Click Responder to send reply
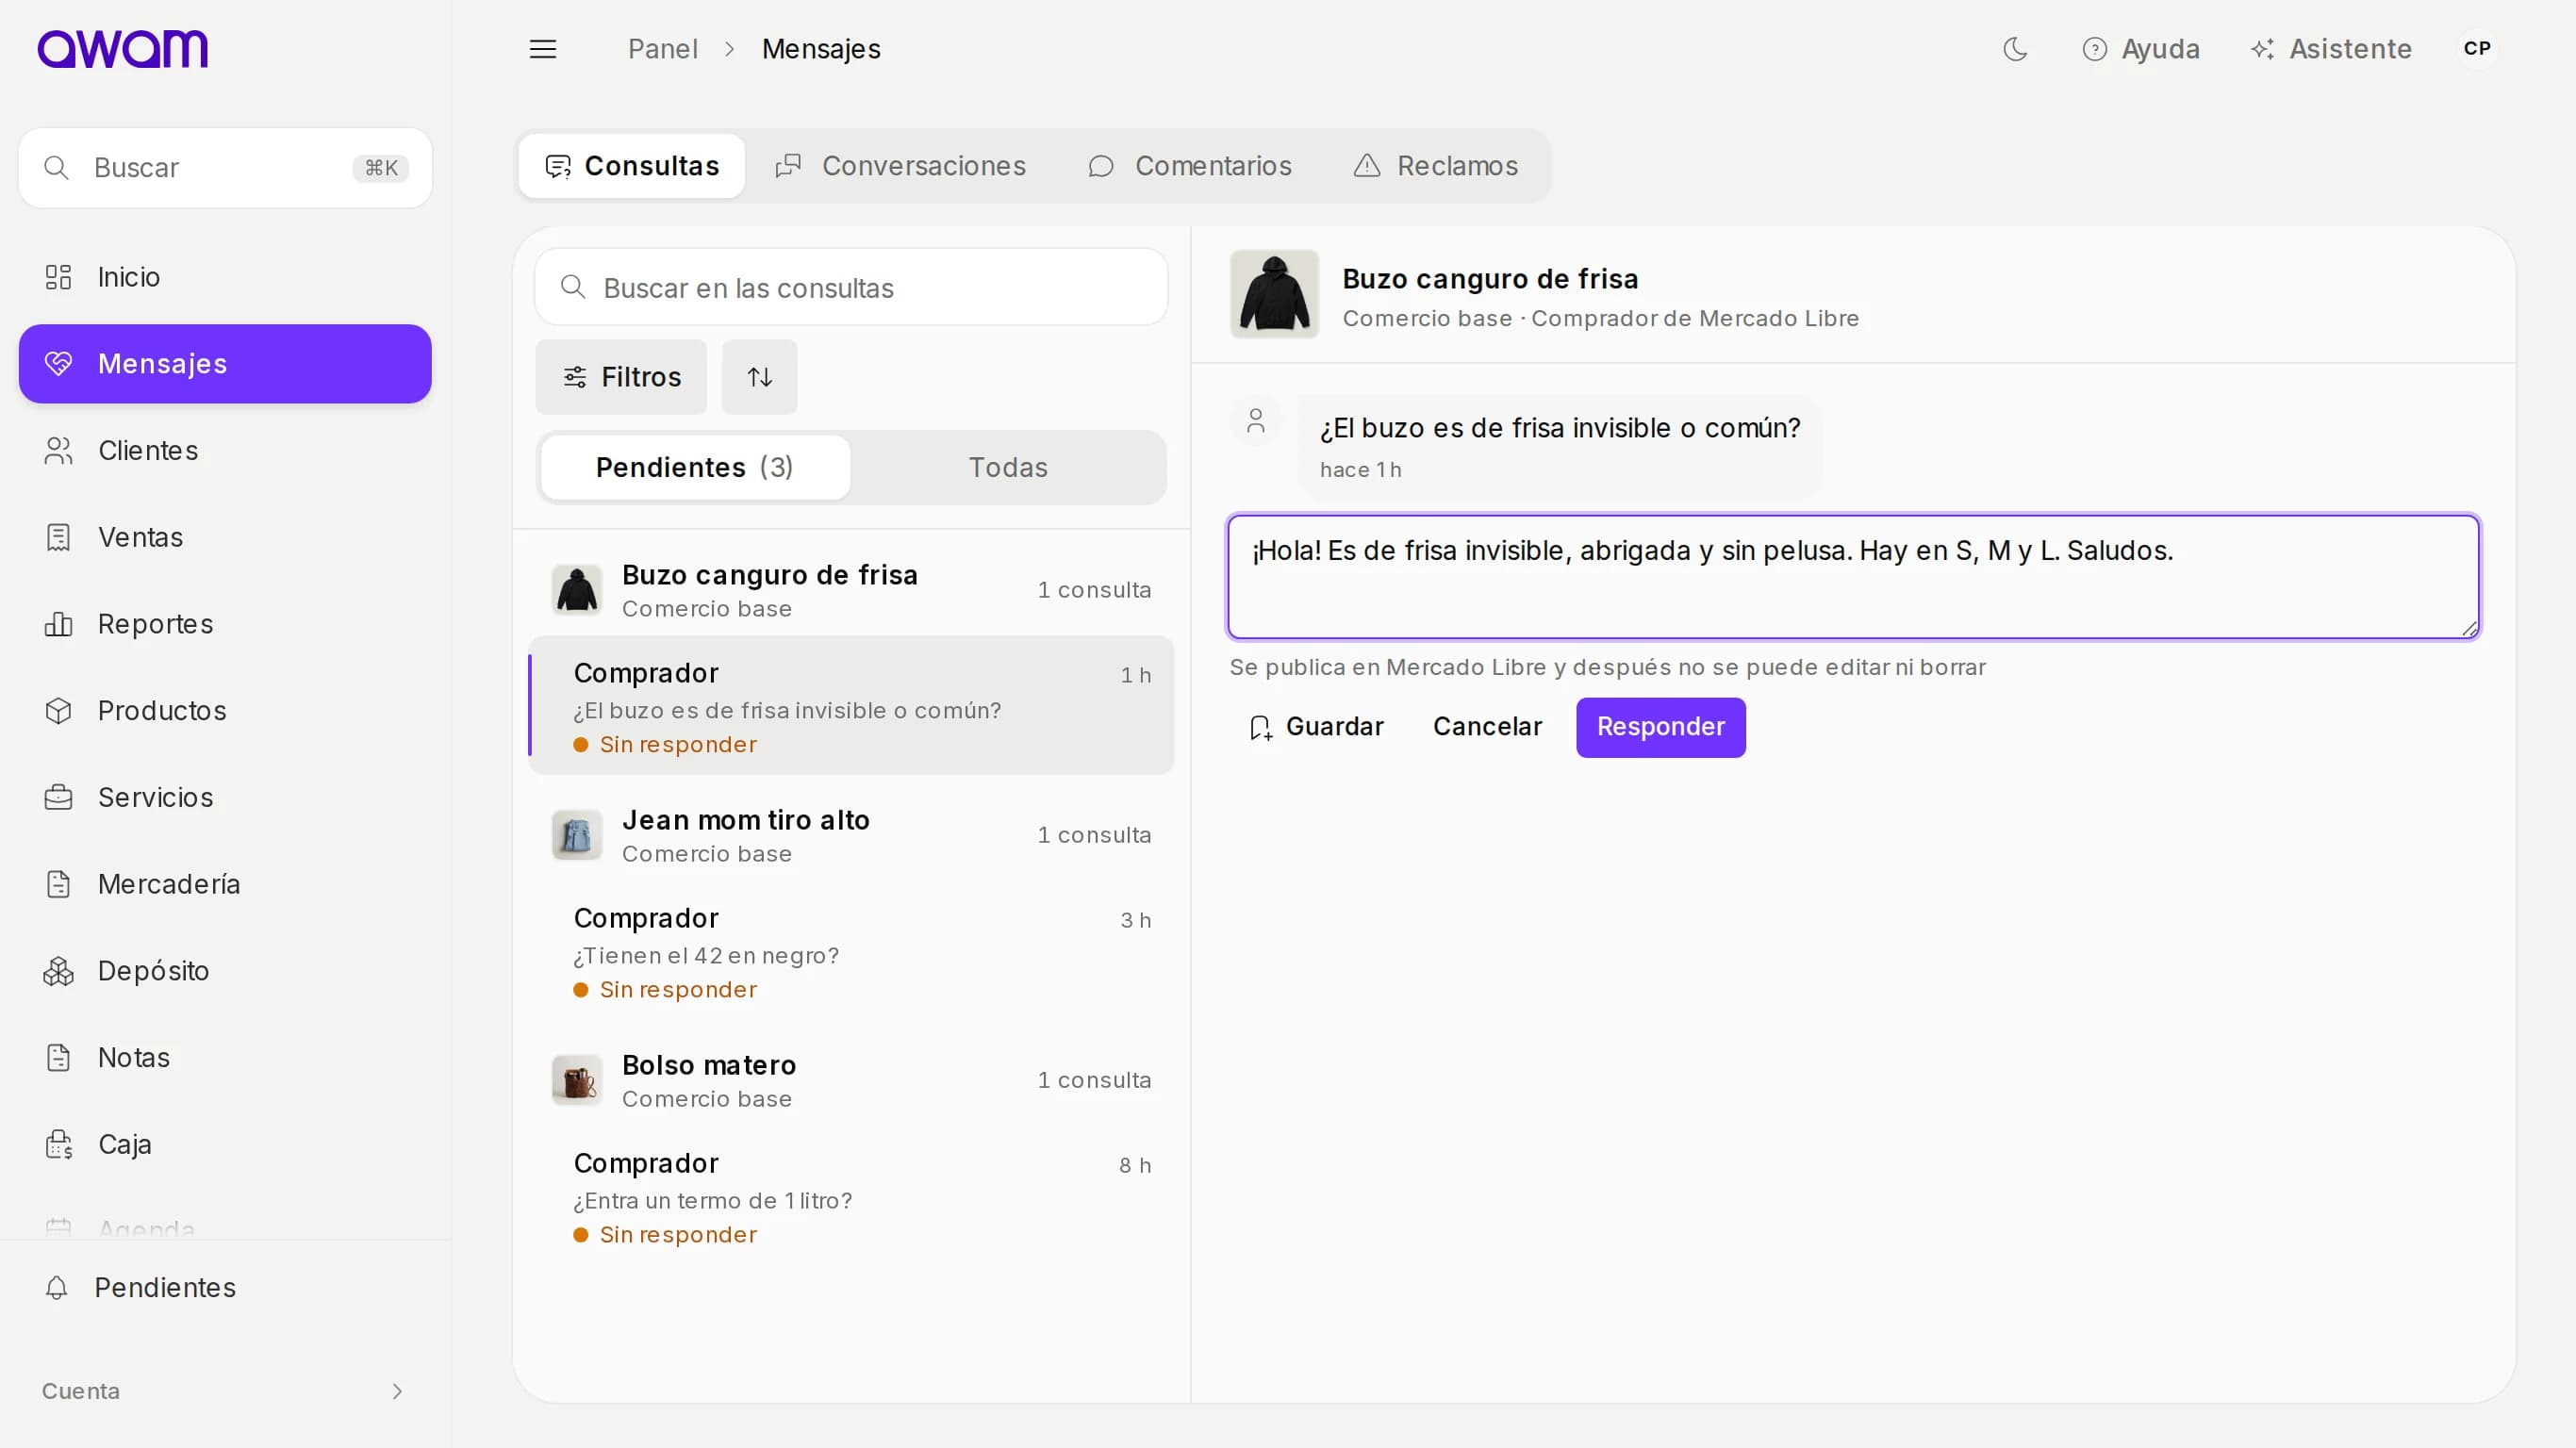Viewport: 2576px width, 1448px height. [x=1660, y=727]
